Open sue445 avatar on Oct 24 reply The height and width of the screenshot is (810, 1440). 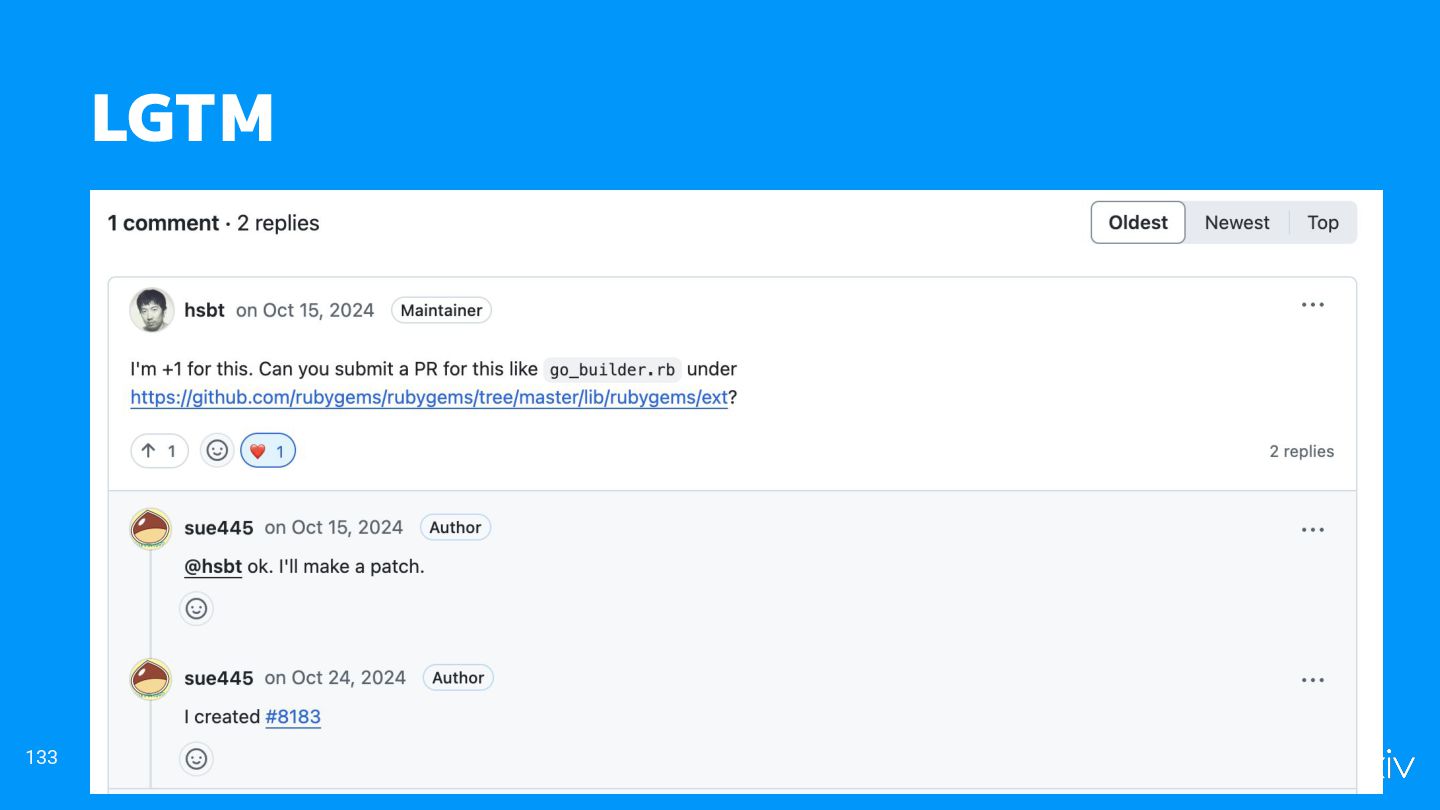[x=151, y=678]
